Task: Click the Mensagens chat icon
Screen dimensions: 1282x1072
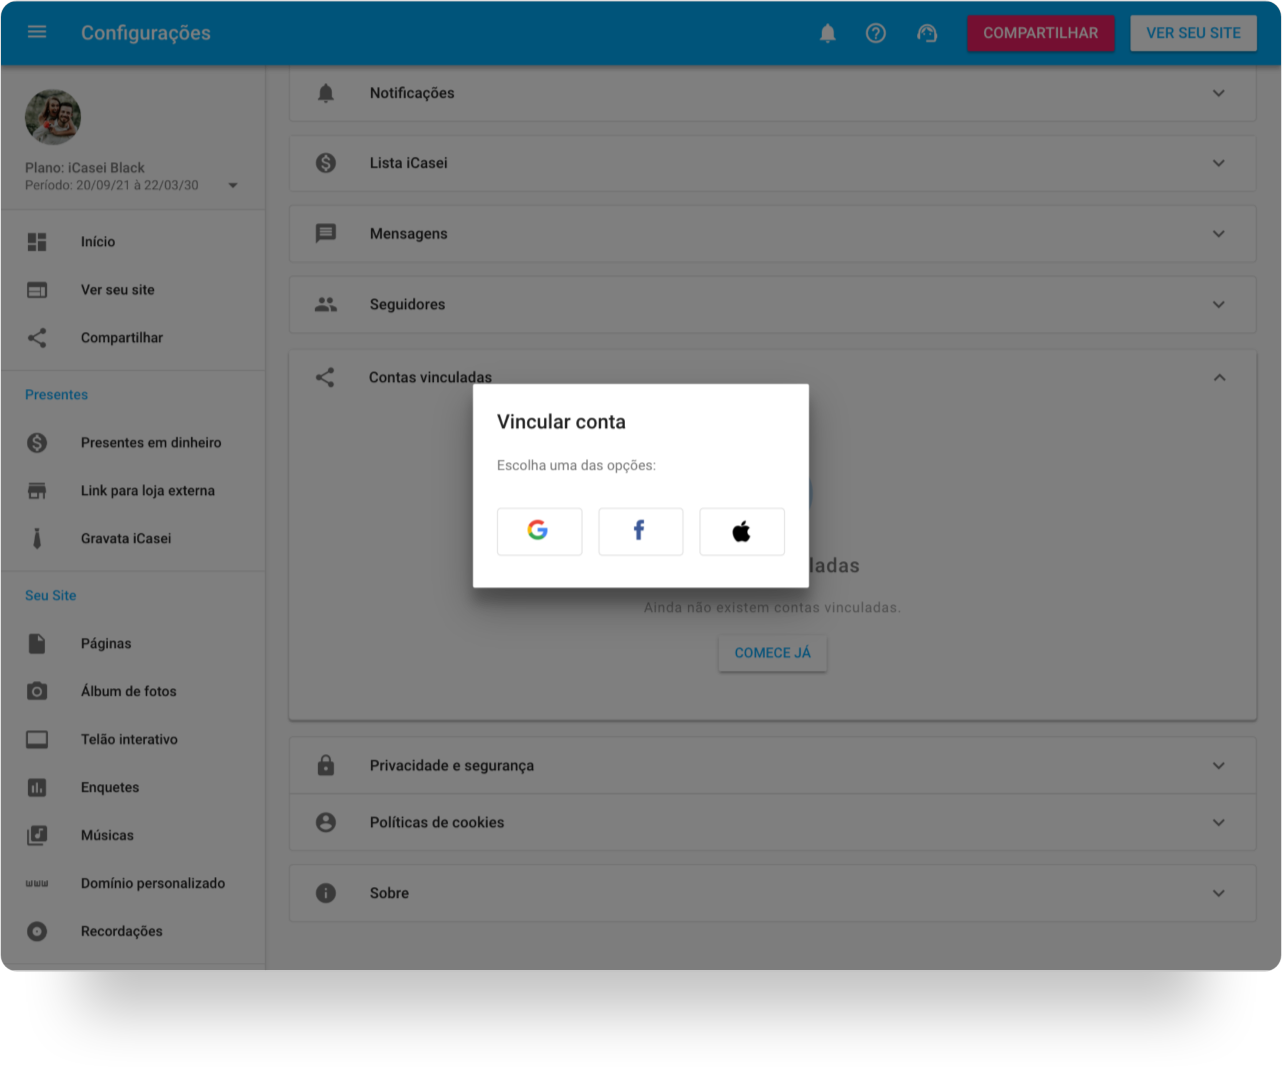Action: point(326,233)
